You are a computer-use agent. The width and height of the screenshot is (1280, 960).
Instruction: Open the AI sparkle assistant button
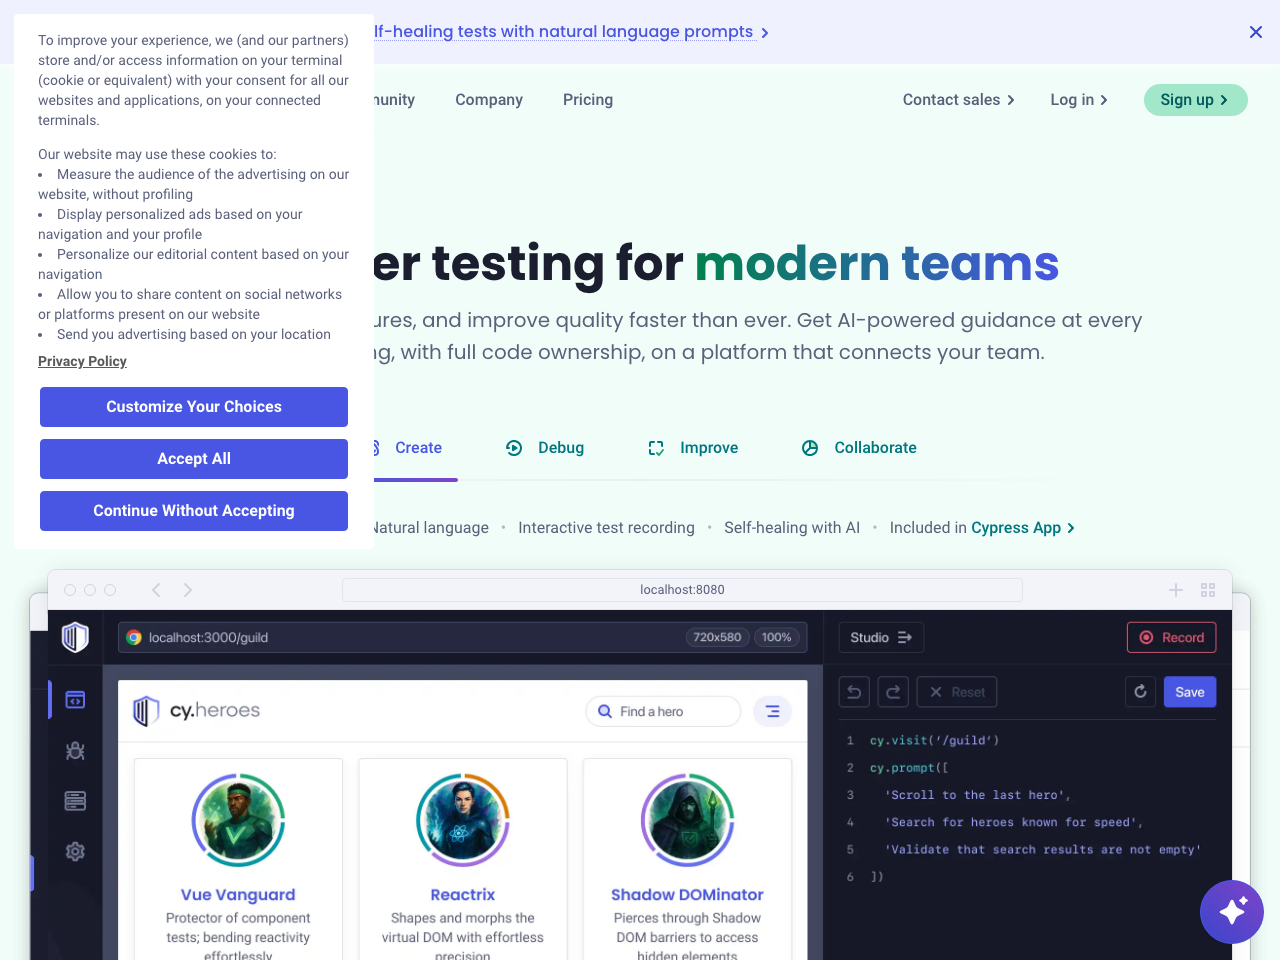[x=1232, y=912]
